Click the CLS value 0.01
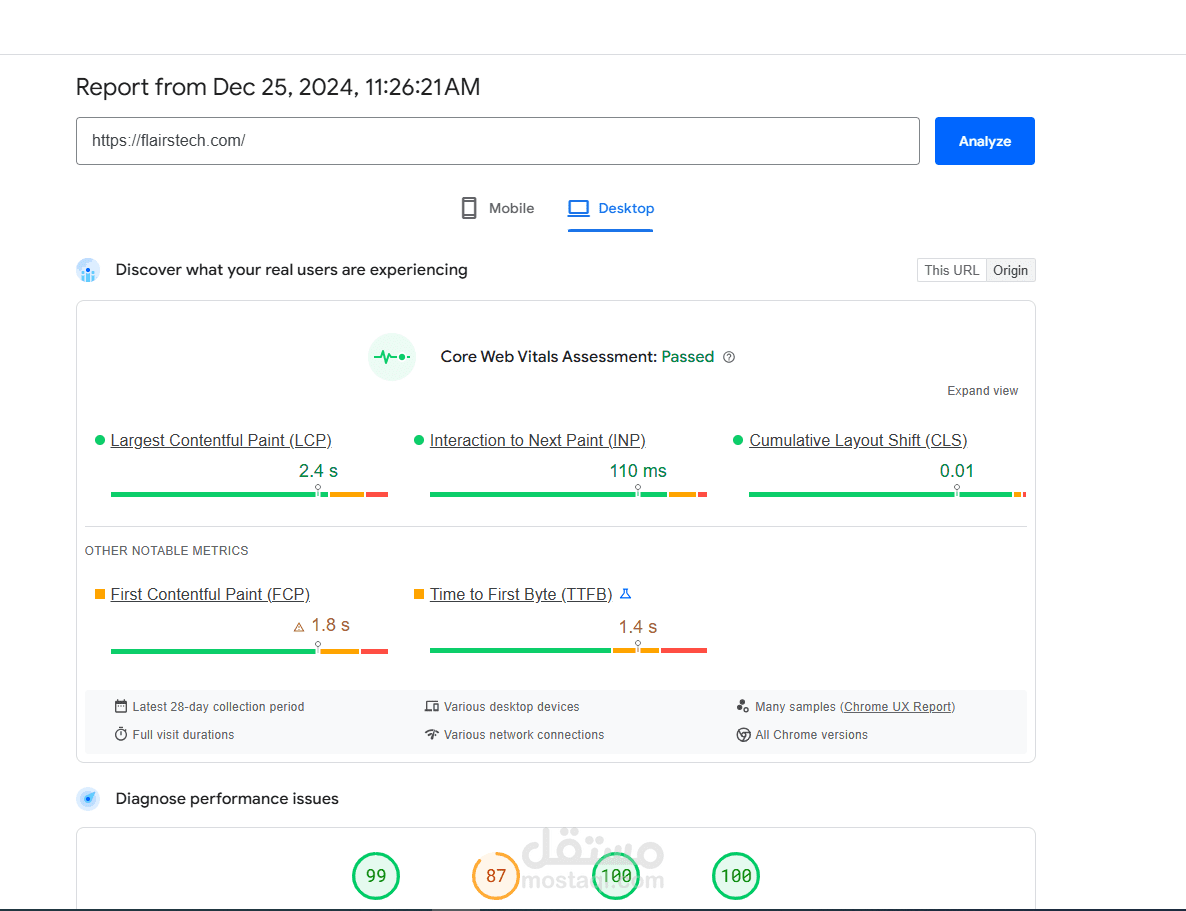This screenshot has width=1186, height=911. point(957,471)
